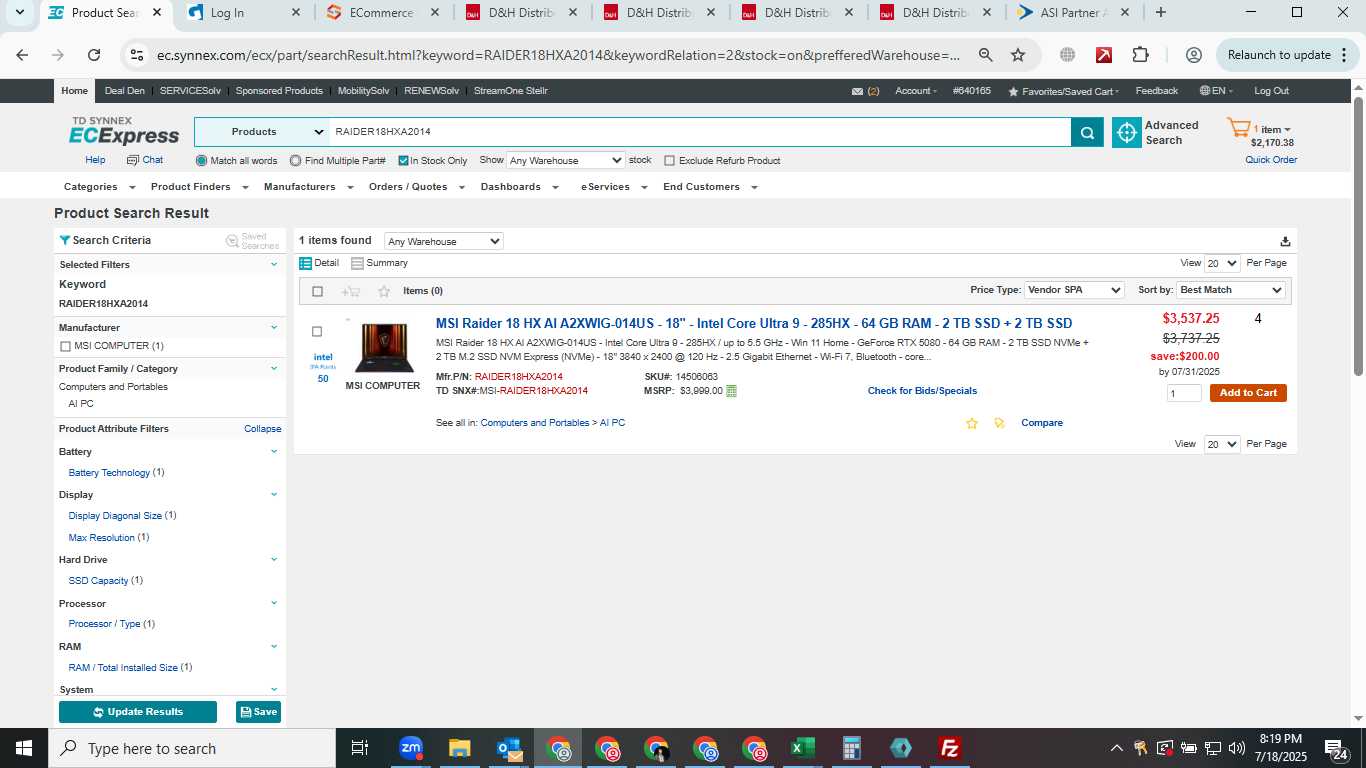Image resolution: width=1366 pixels, height=768 pixels.
Task: Open the Product Finders menu
Action: [x=198, y=187]
